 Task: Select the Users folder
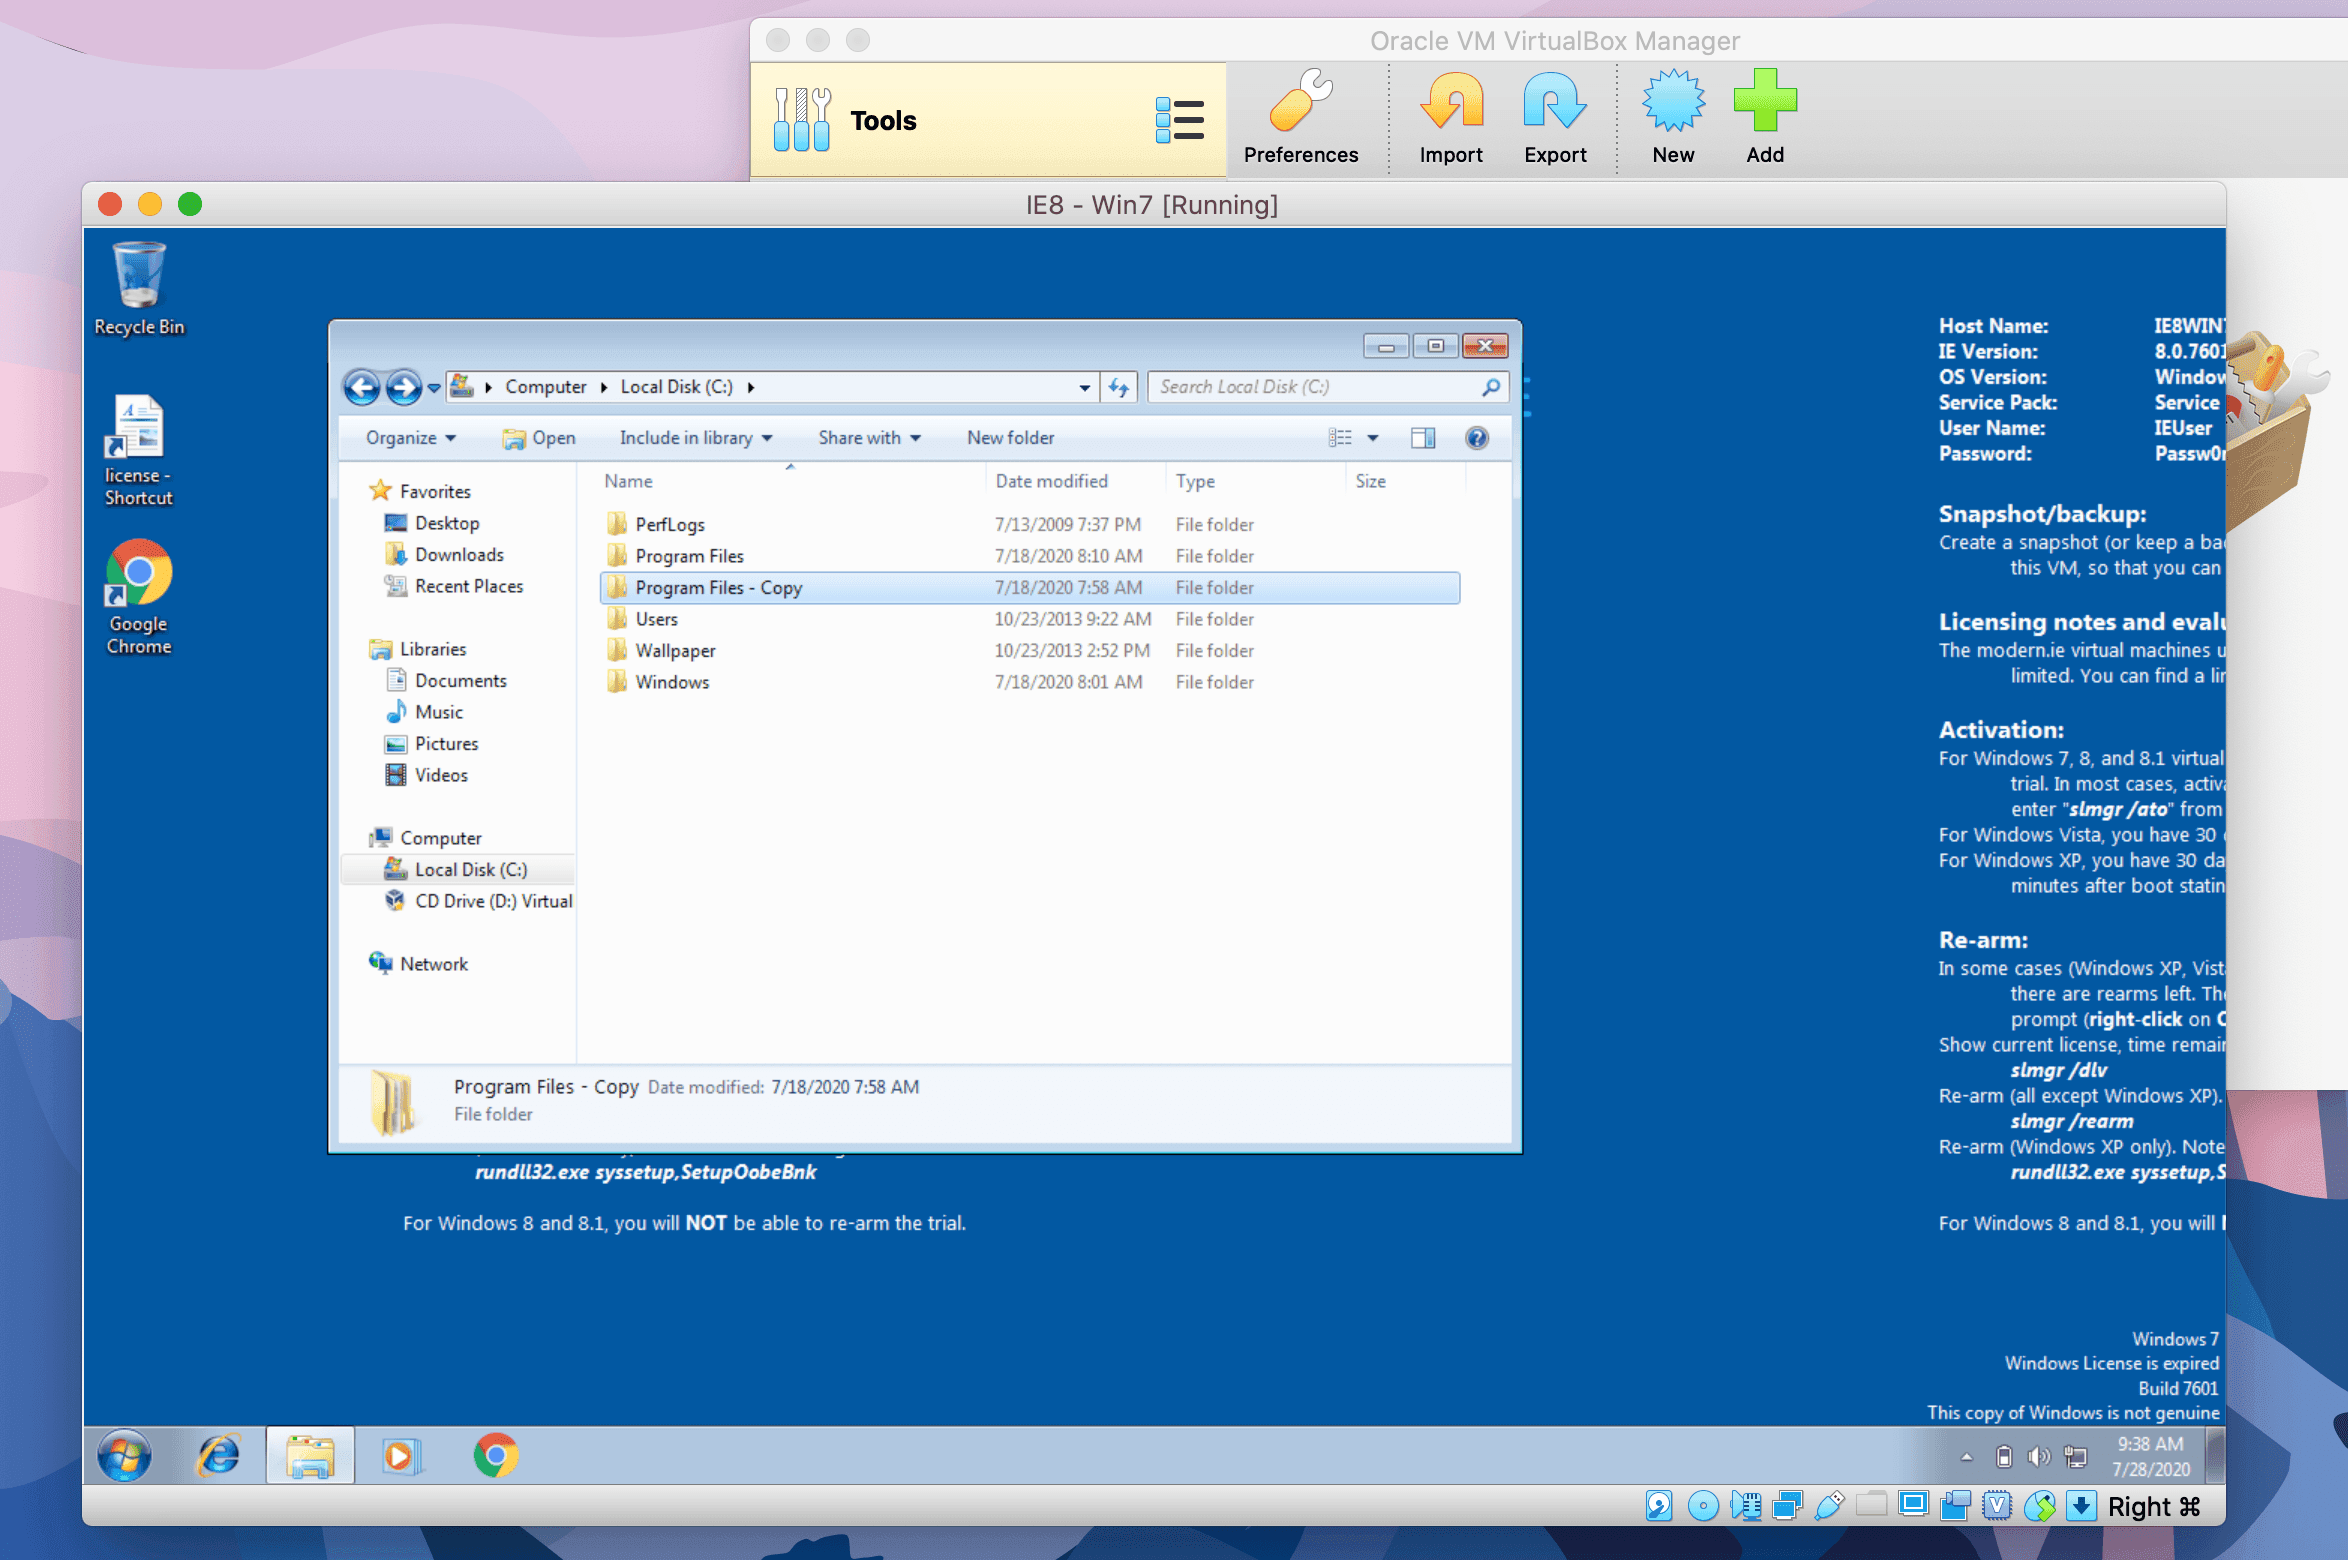[1030, 619]
